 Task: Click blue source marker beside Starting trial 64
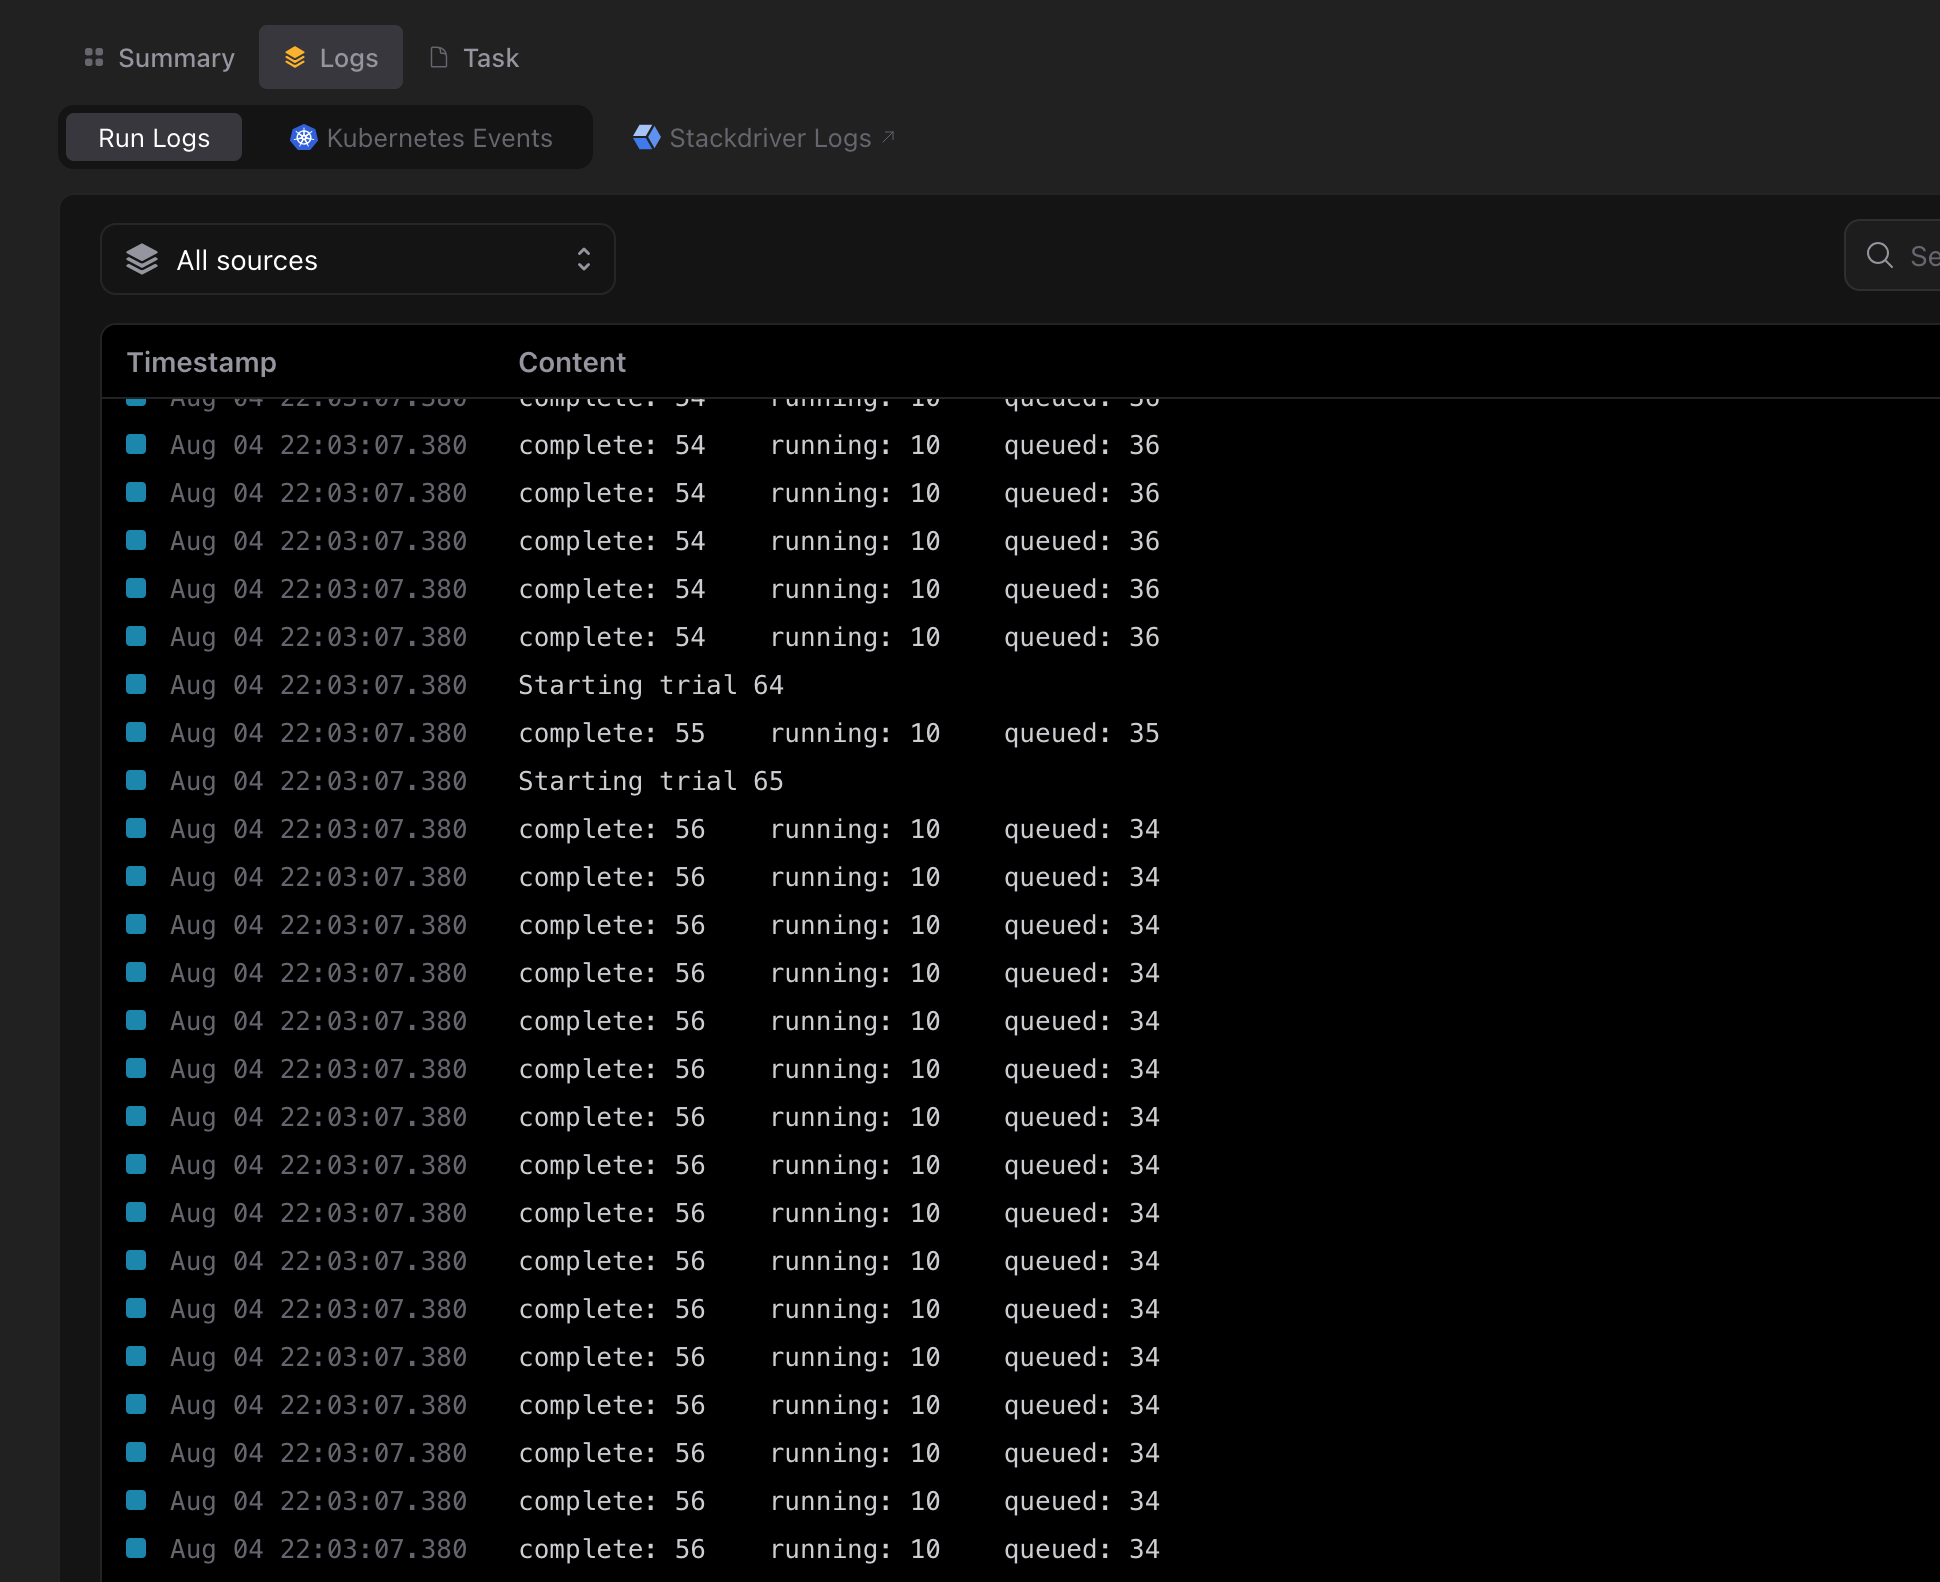(x=136, y=685)
